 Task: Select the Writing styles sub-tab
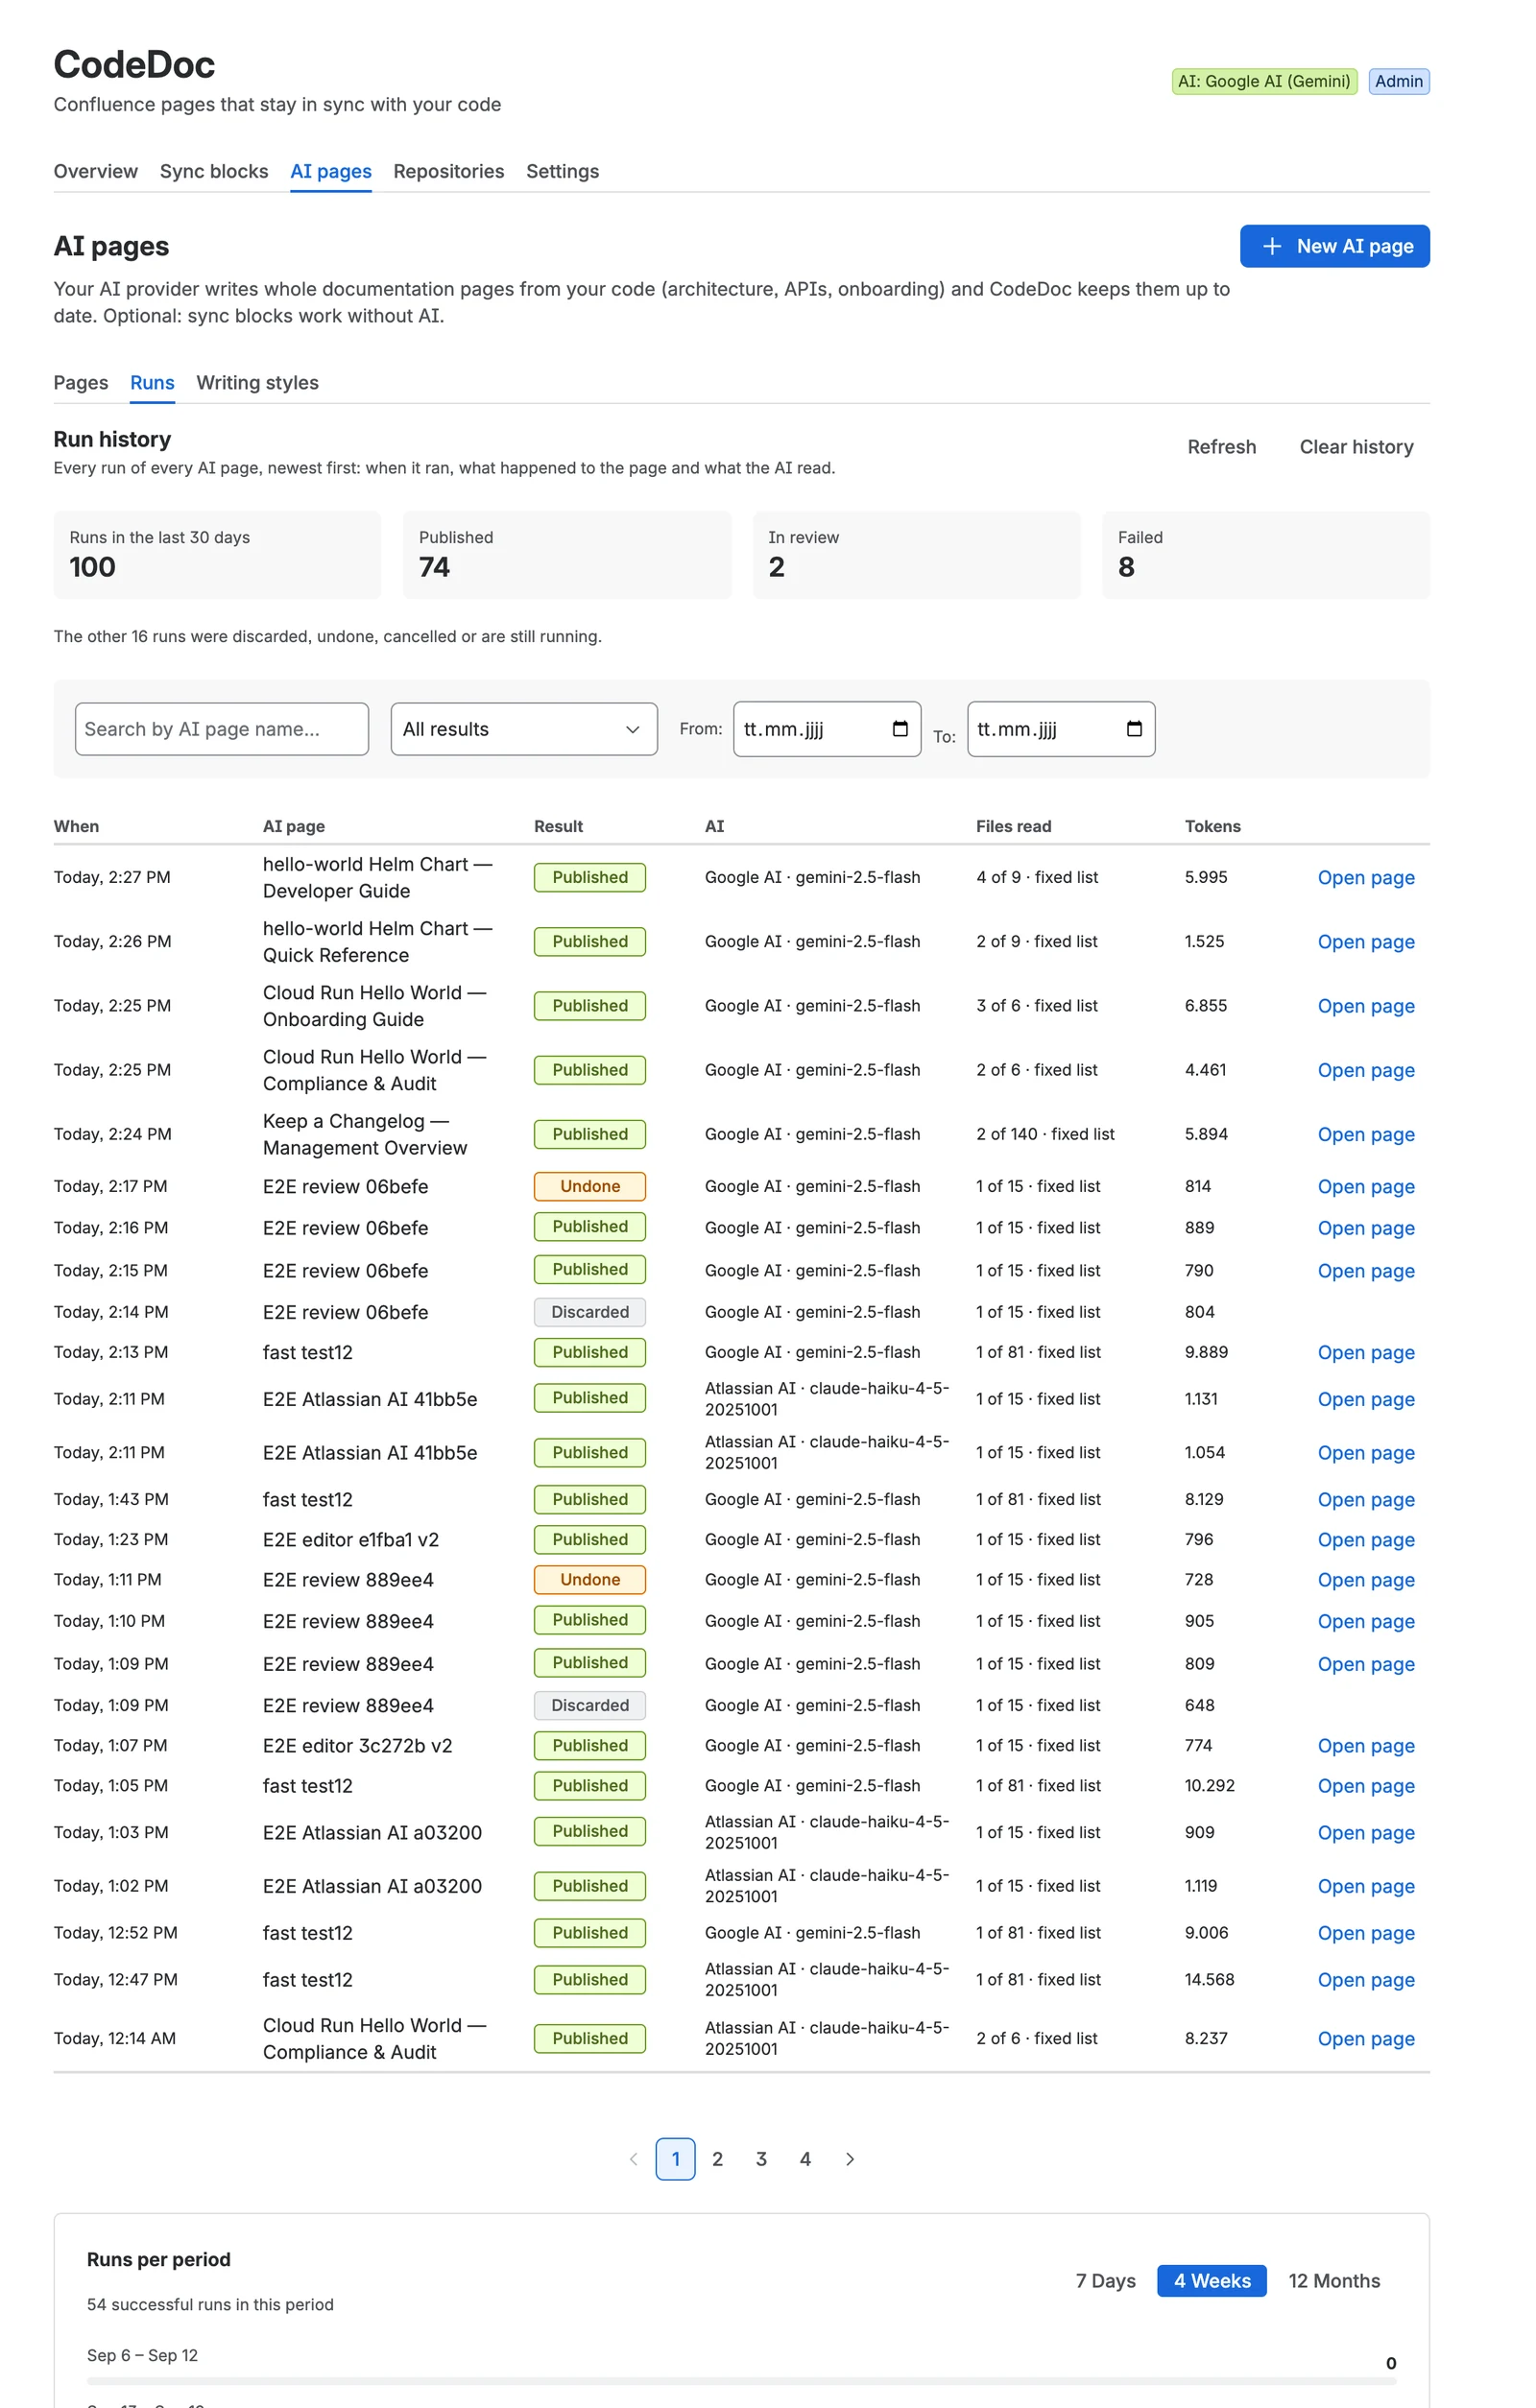click(257, 383)
